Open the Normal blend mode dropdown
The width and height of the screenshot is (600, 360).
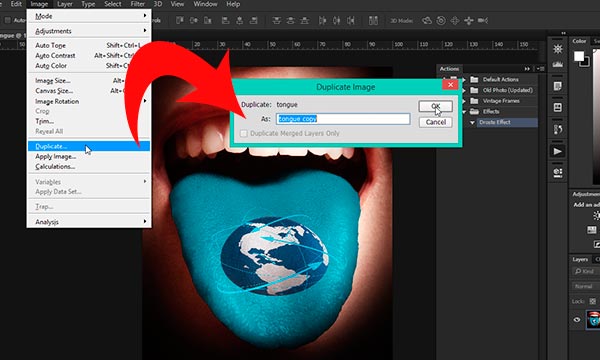coord(585,286)
